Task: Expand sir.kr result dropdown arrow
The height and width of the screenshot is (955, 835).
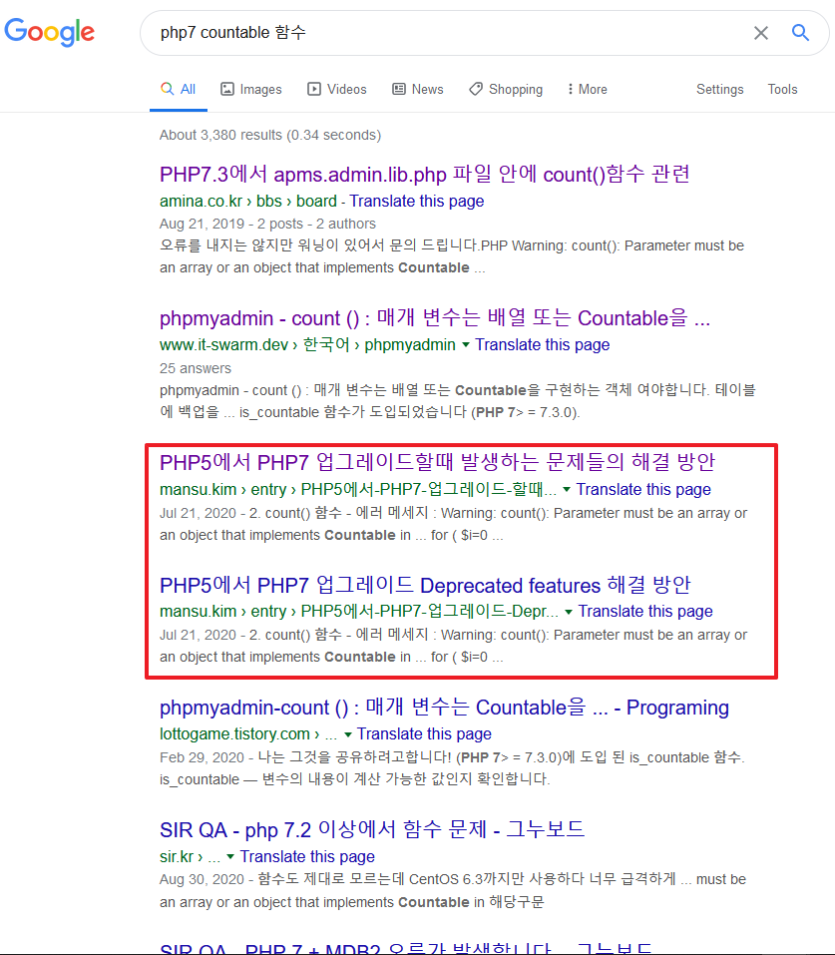Action: click(230, 857)
